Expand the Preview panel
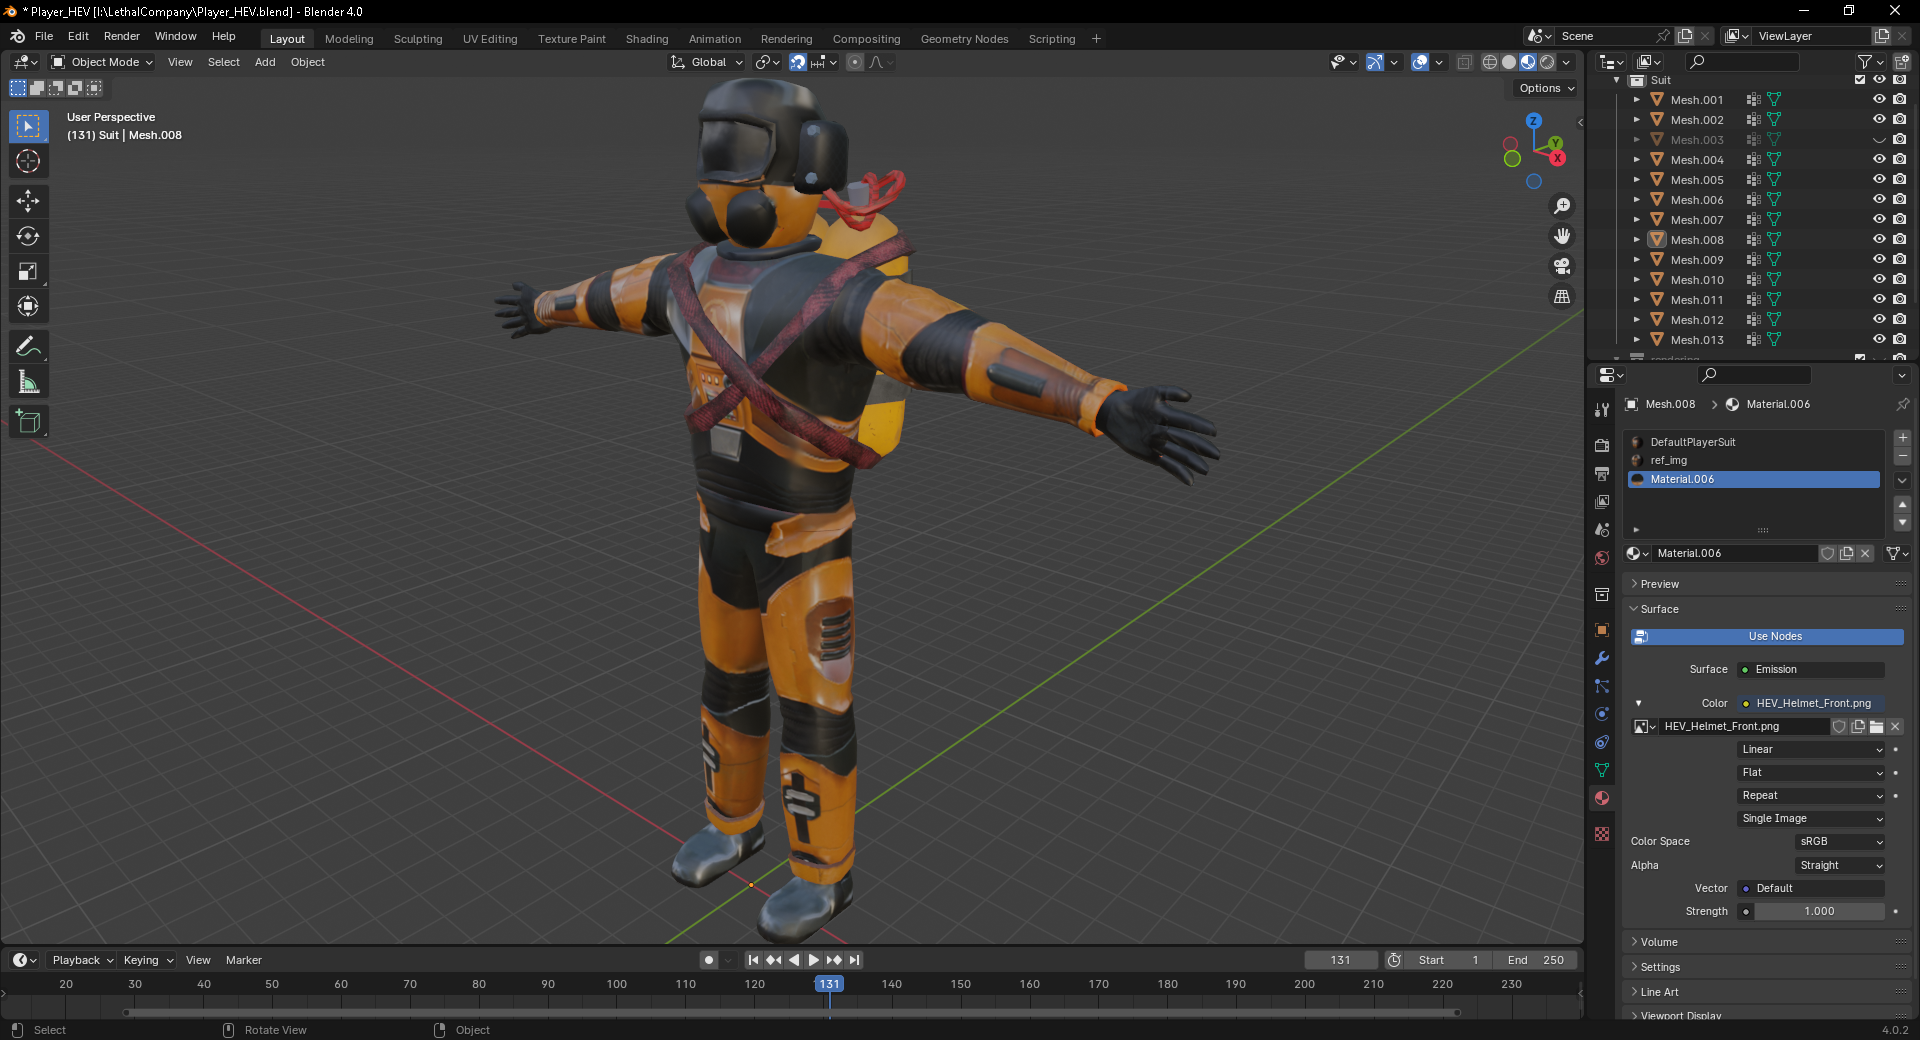 (1659, 584)
